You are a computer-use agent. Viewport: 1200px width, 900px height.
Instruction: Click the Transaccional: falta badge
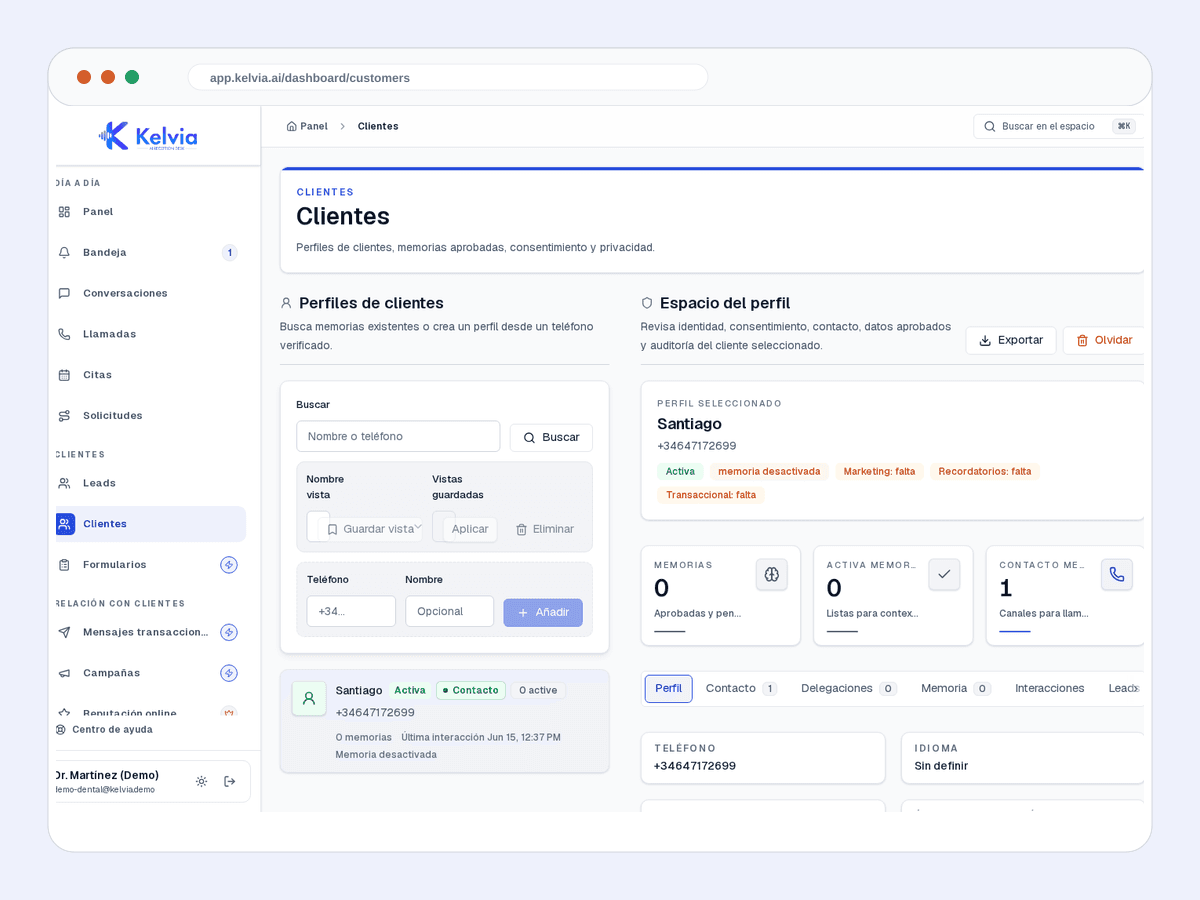pos(711,495)
